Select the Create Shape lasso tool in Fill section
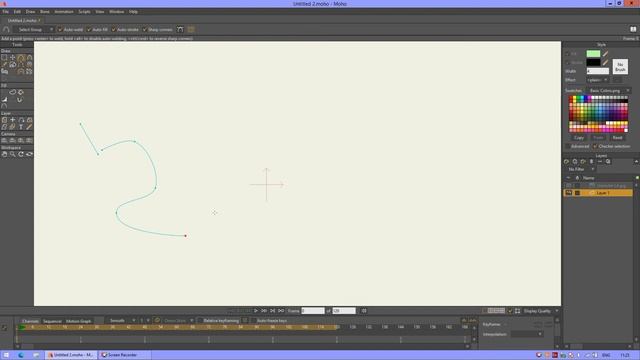The image size is (640, 360). 13,92
